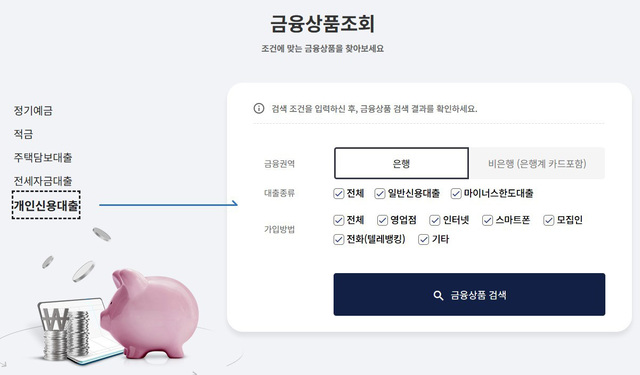Toggle the 기타 checkbox

click(424, 239)
